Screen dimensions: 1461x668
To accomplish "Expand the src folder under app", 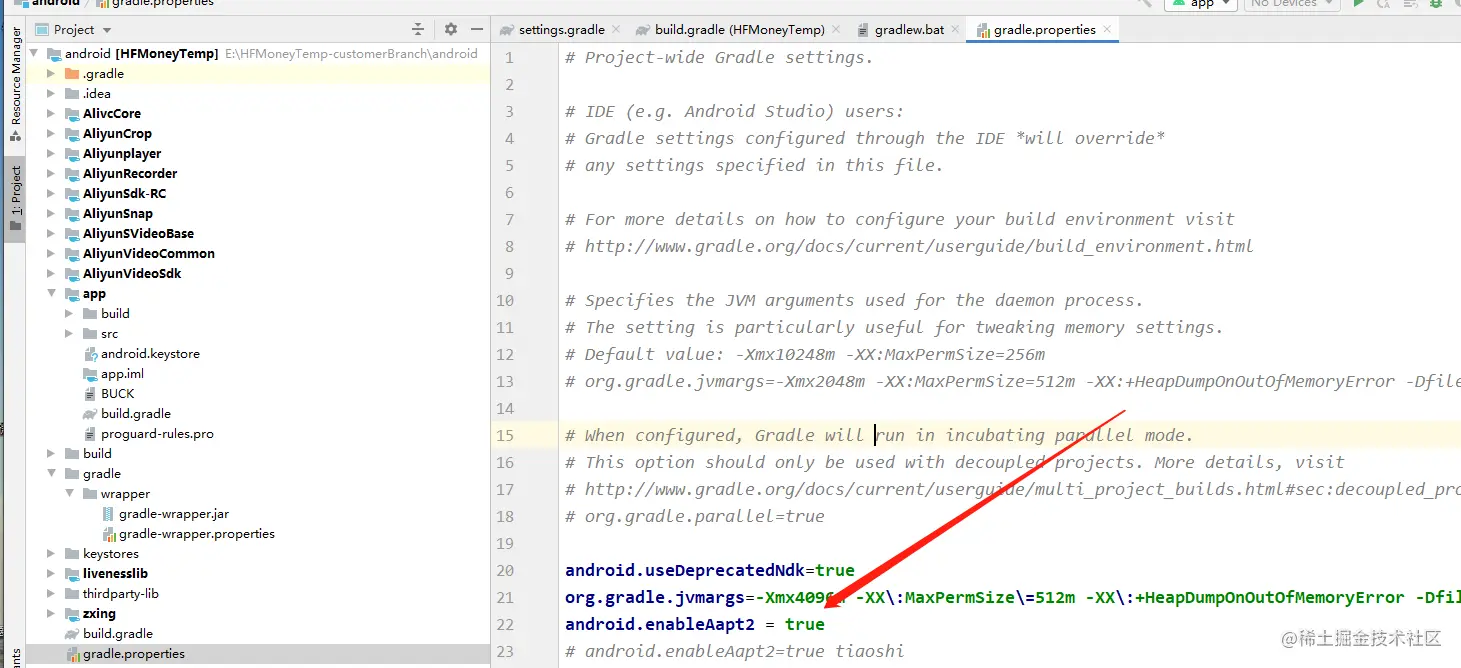I will (69, 334).
